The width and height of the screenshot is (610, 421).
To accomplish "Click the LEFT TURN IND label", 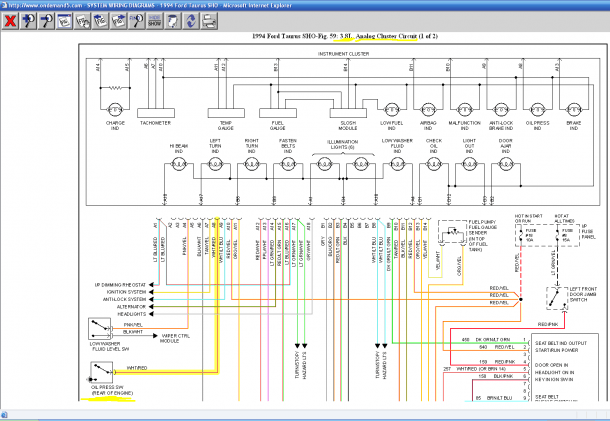I will point(215,146).
